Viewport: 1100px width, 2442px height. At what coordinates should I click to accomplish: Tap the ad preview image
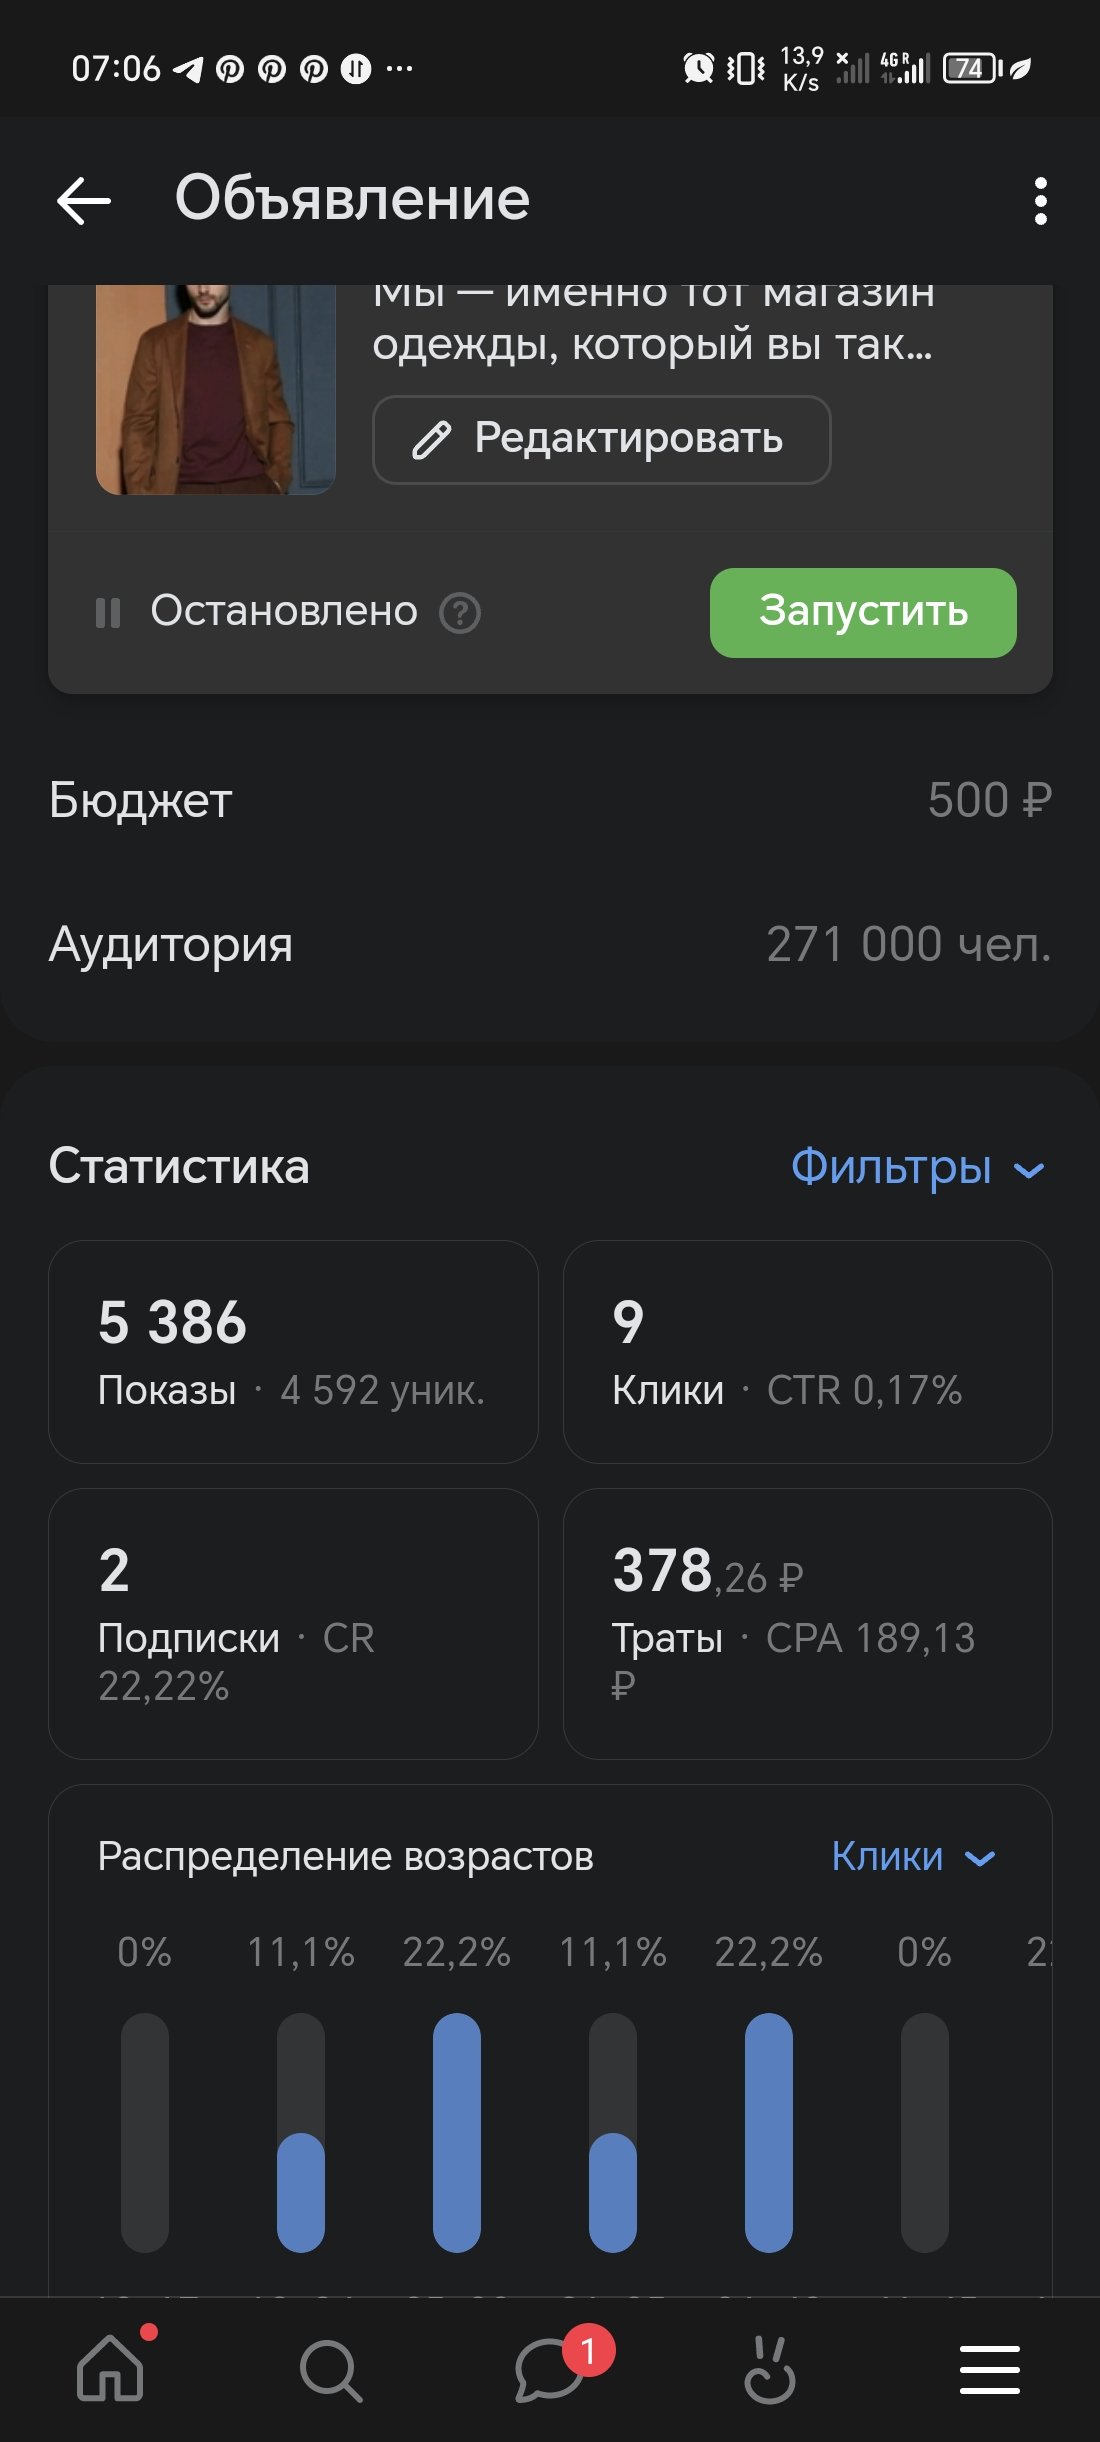[x=215, y=390]
